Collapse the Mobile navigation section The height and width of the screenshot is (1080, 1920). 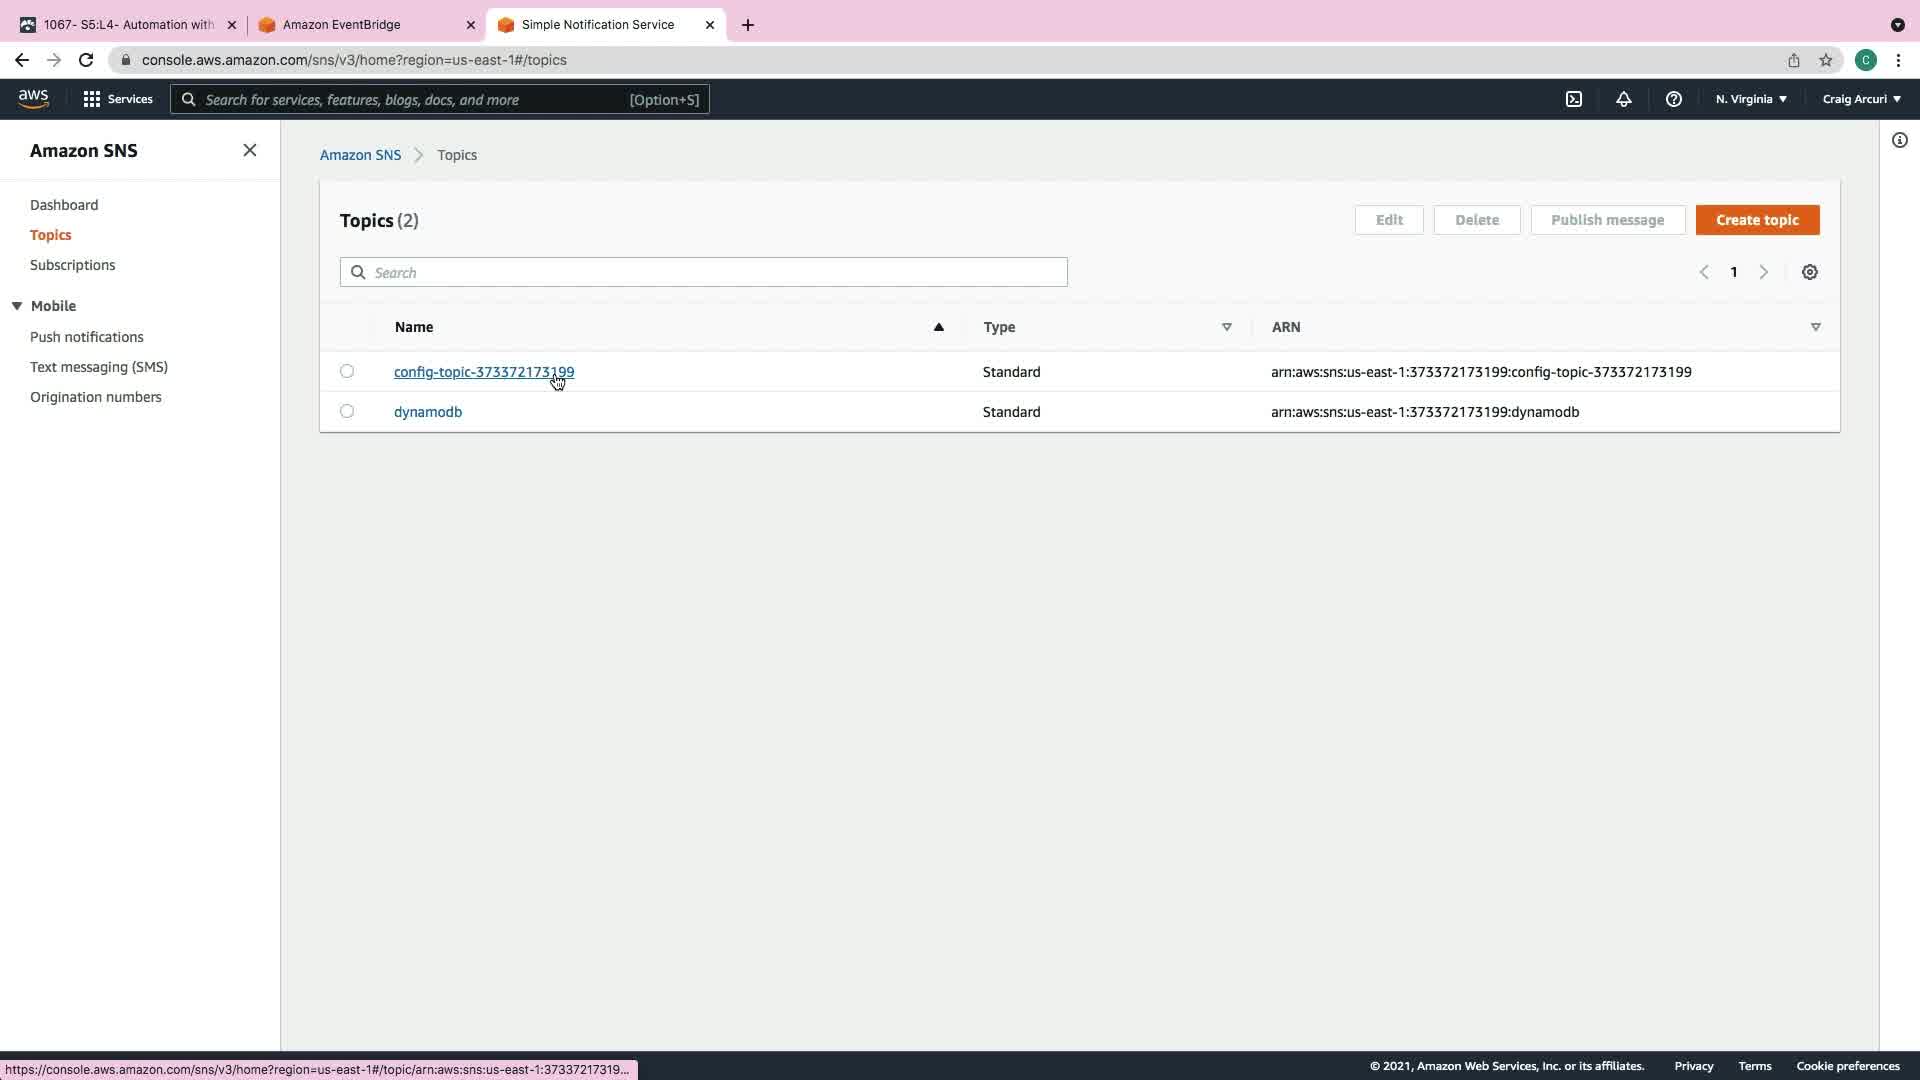pyautogui.click(x=17, y=306)
